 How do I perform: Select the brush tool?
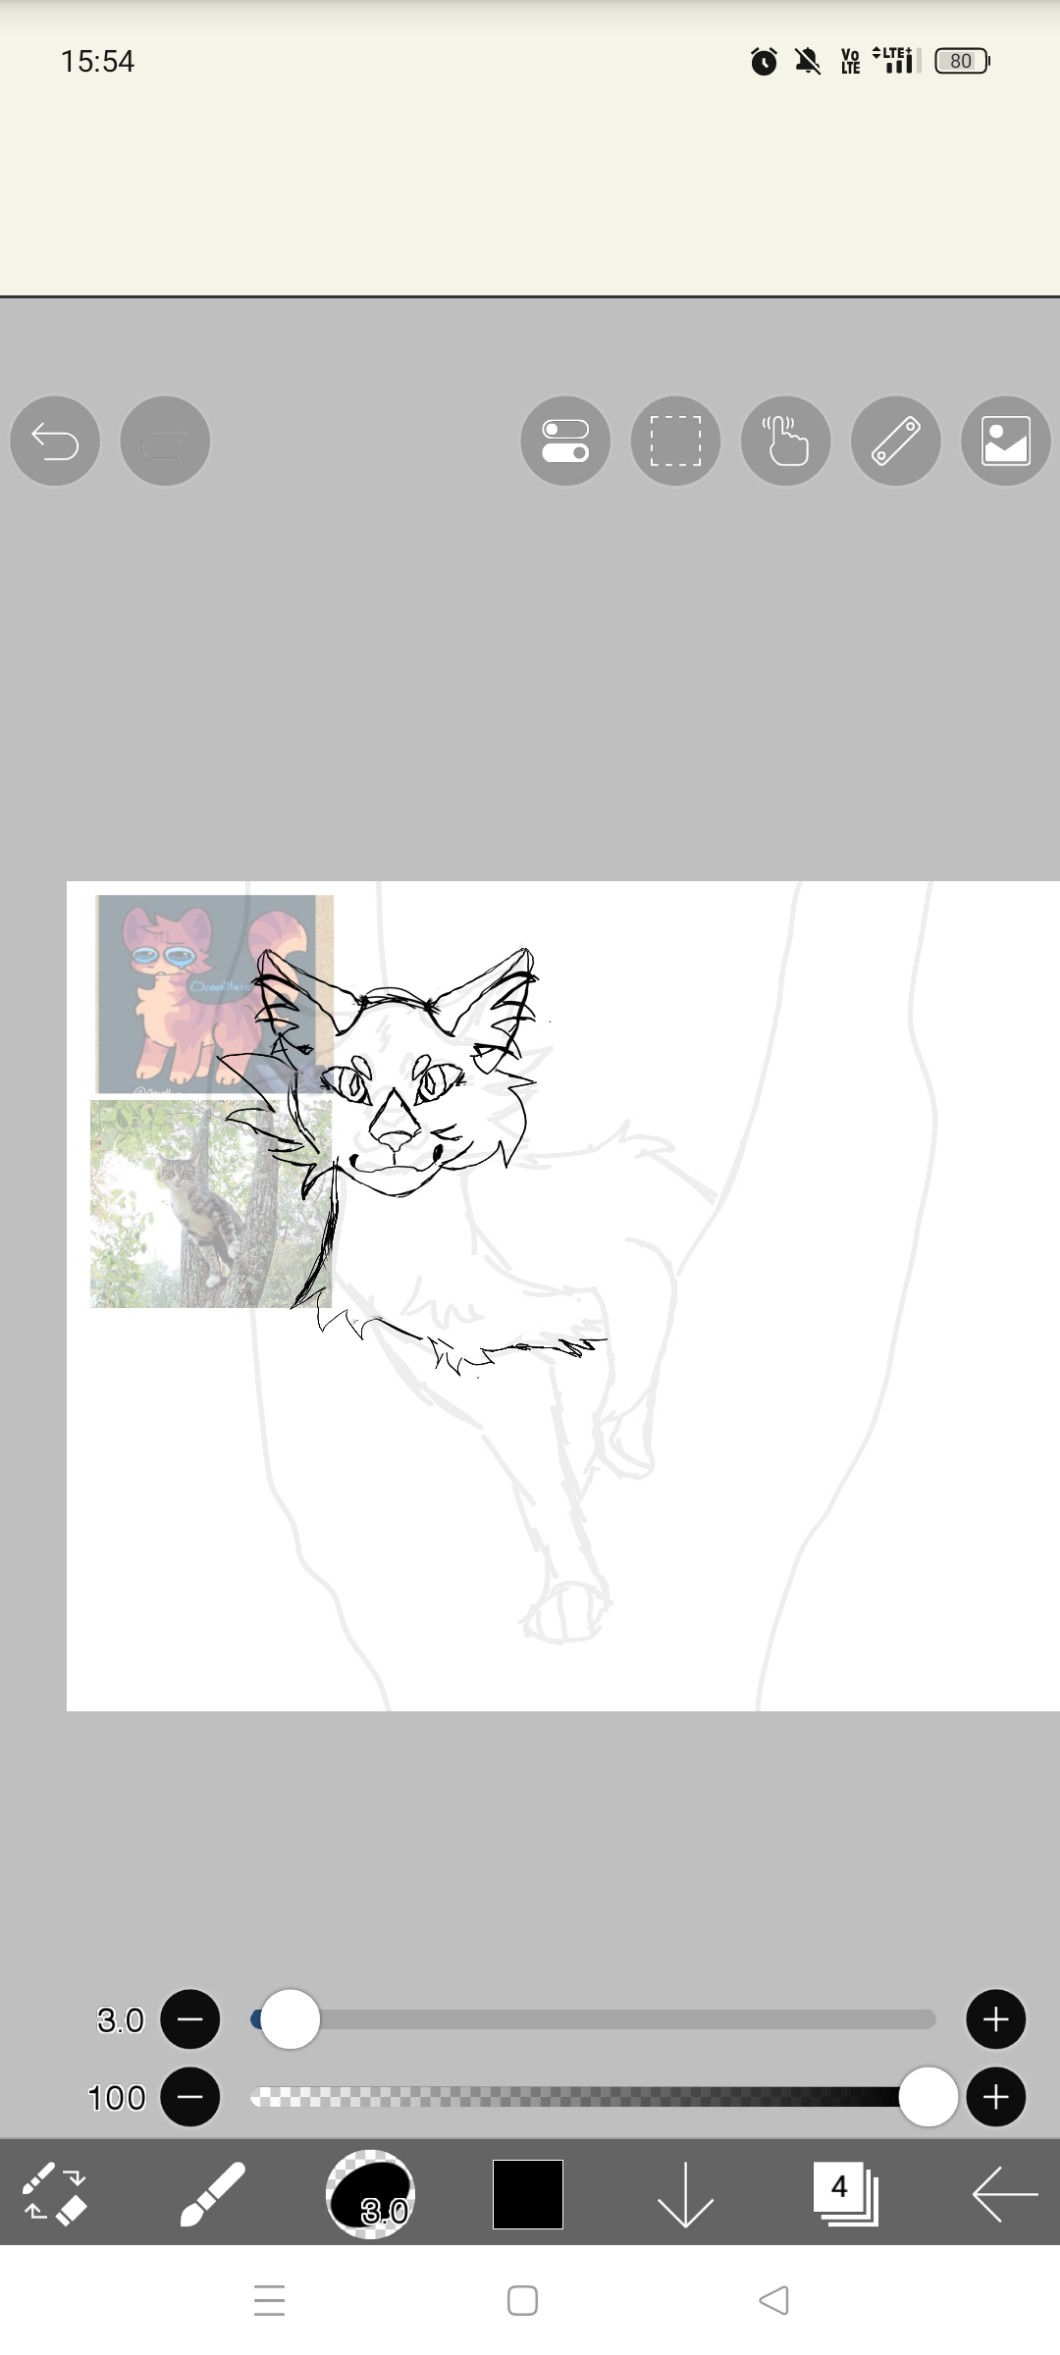tap(211, 2193)
